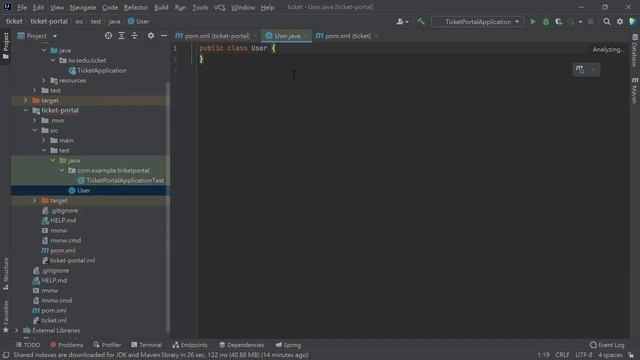
Task: Run with coverage icon in toolbar
Action: coord(558,22)
